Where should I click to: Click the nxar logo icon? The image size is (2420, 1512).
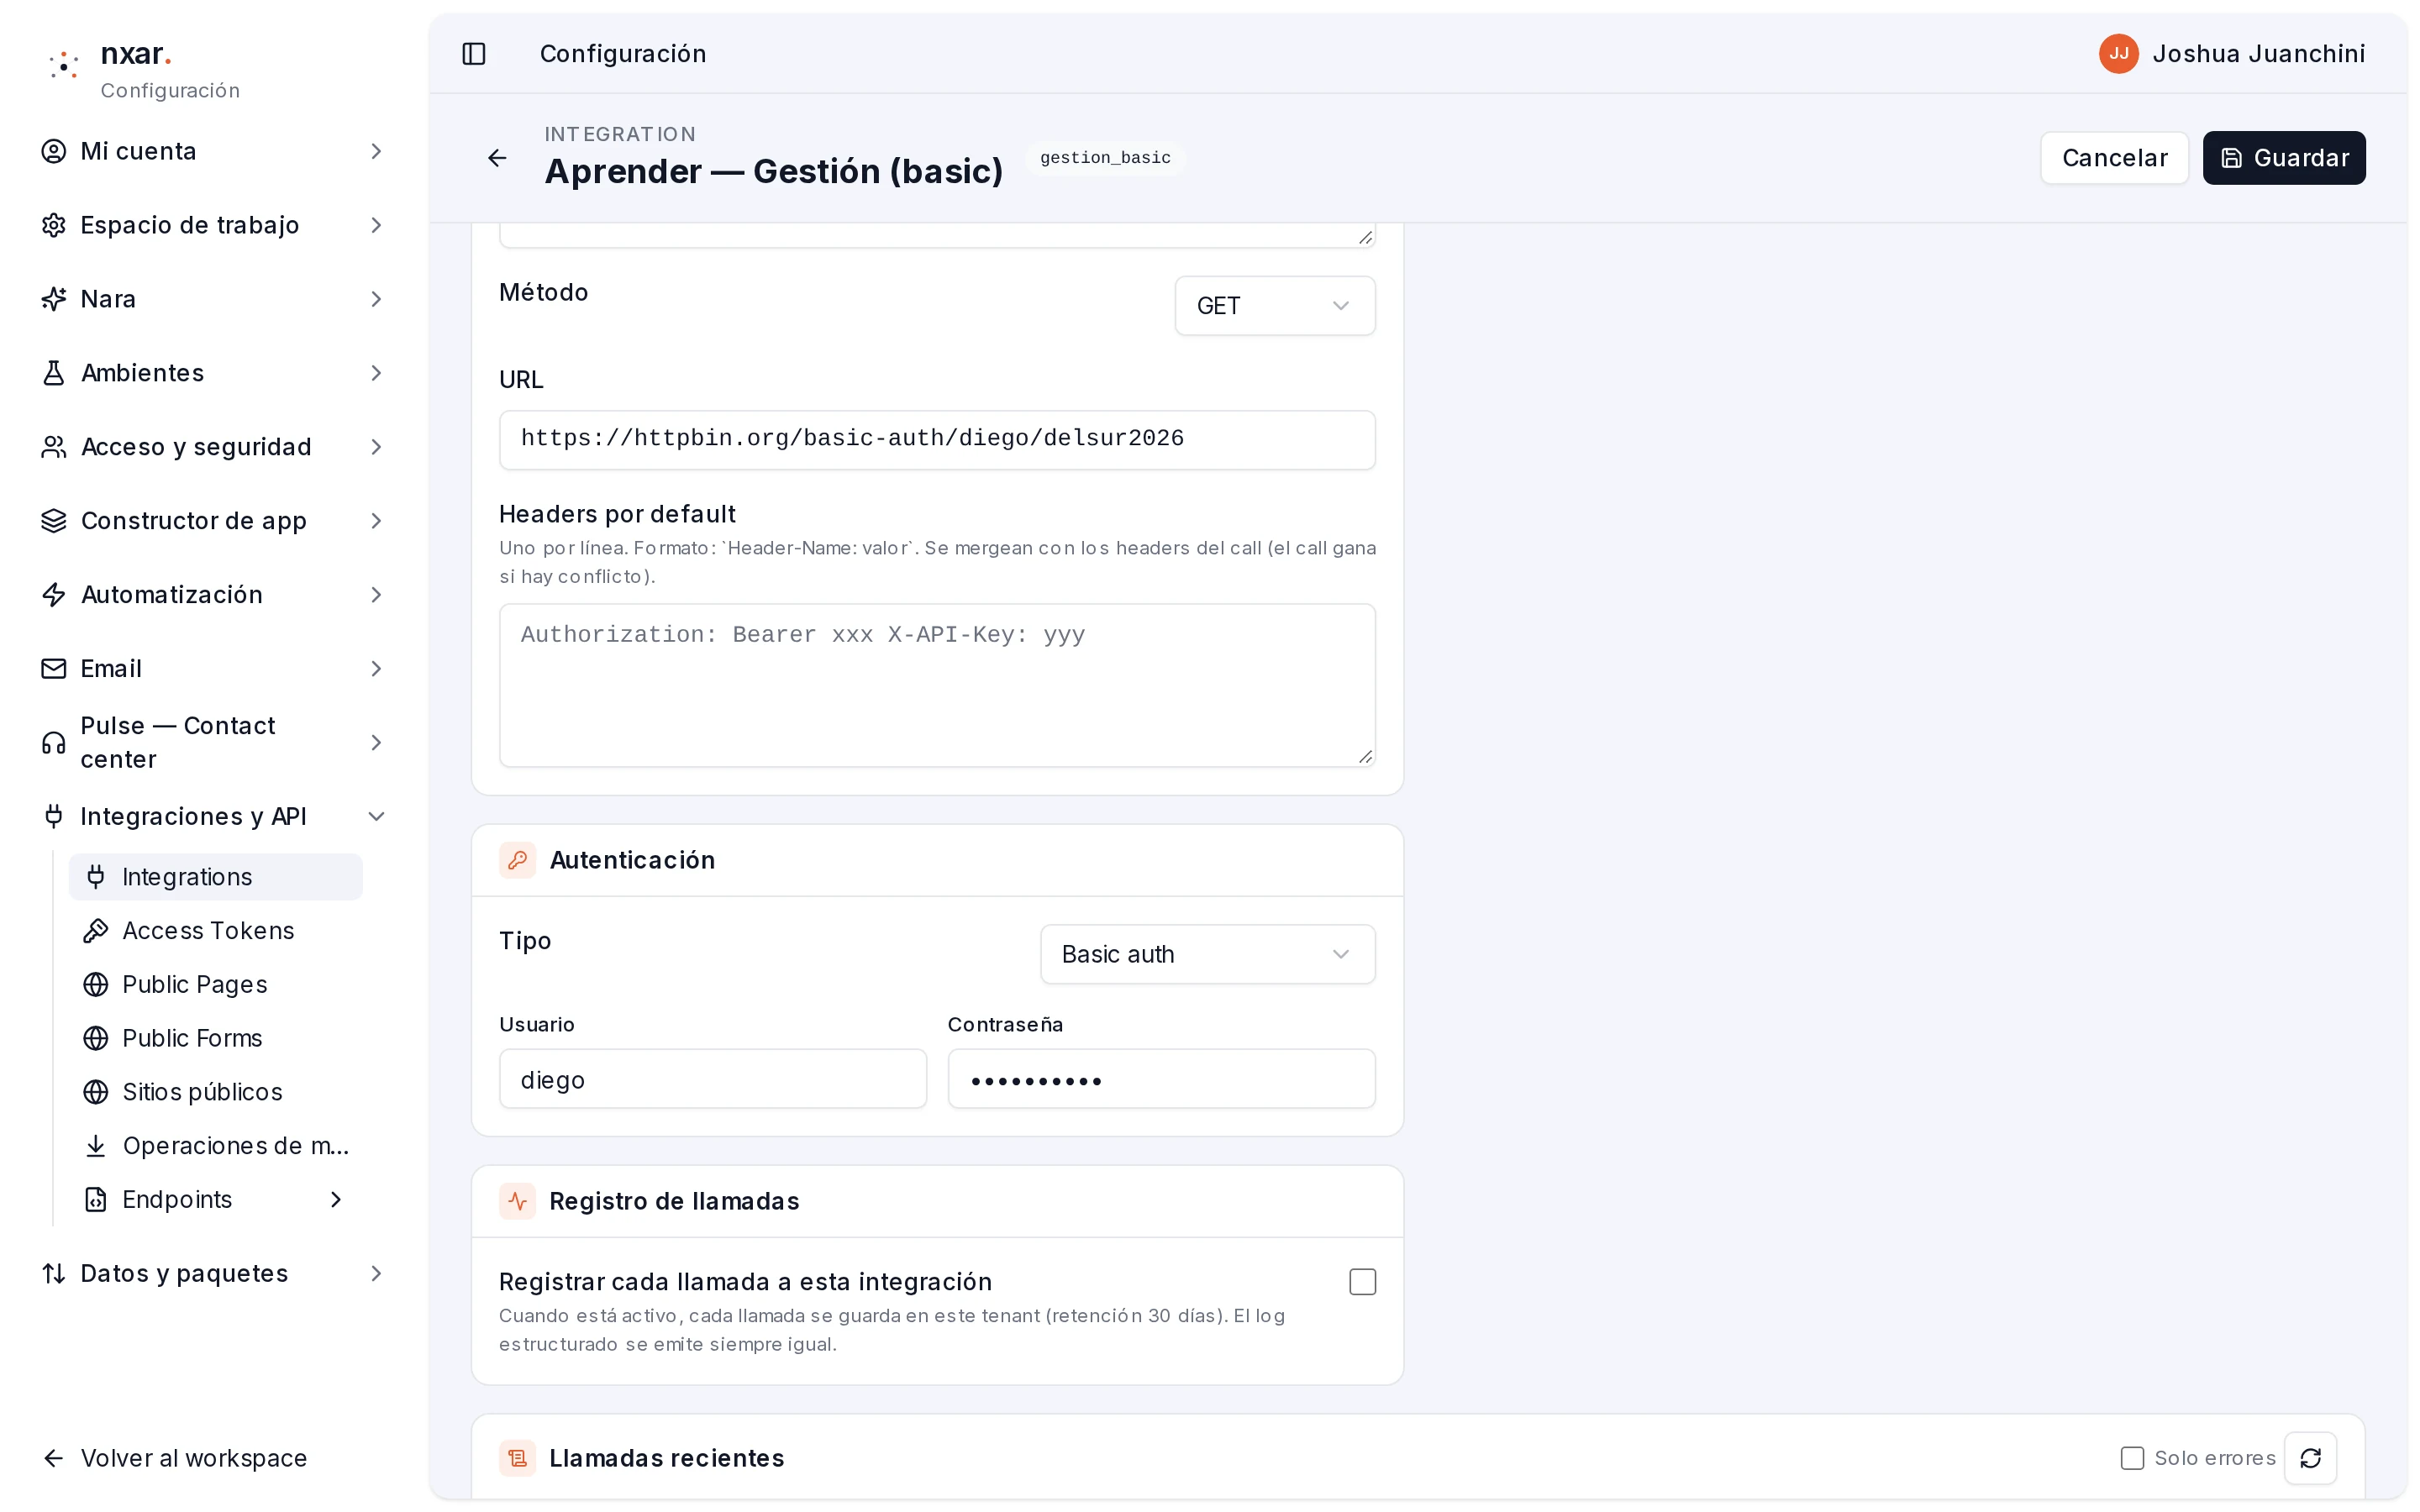point(64,65)
